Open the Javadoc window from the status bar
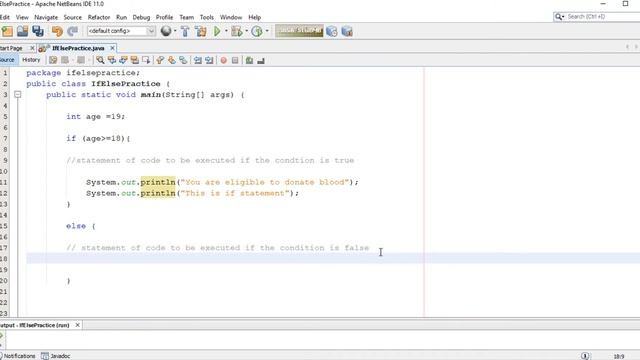640x360 pixels. (56, 356)
